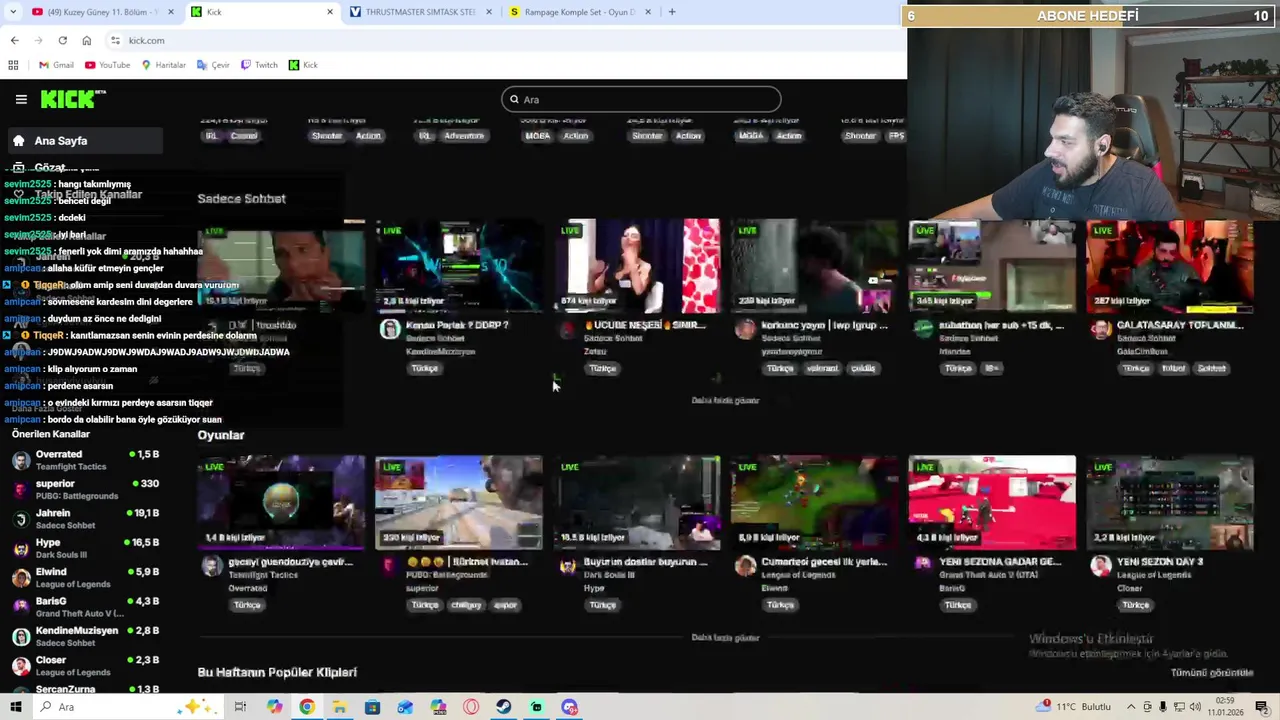Open the Cumartesi gecesi League stream thumbnail
This screenshot has width=1280, height=720.
(x=814, y=503)
